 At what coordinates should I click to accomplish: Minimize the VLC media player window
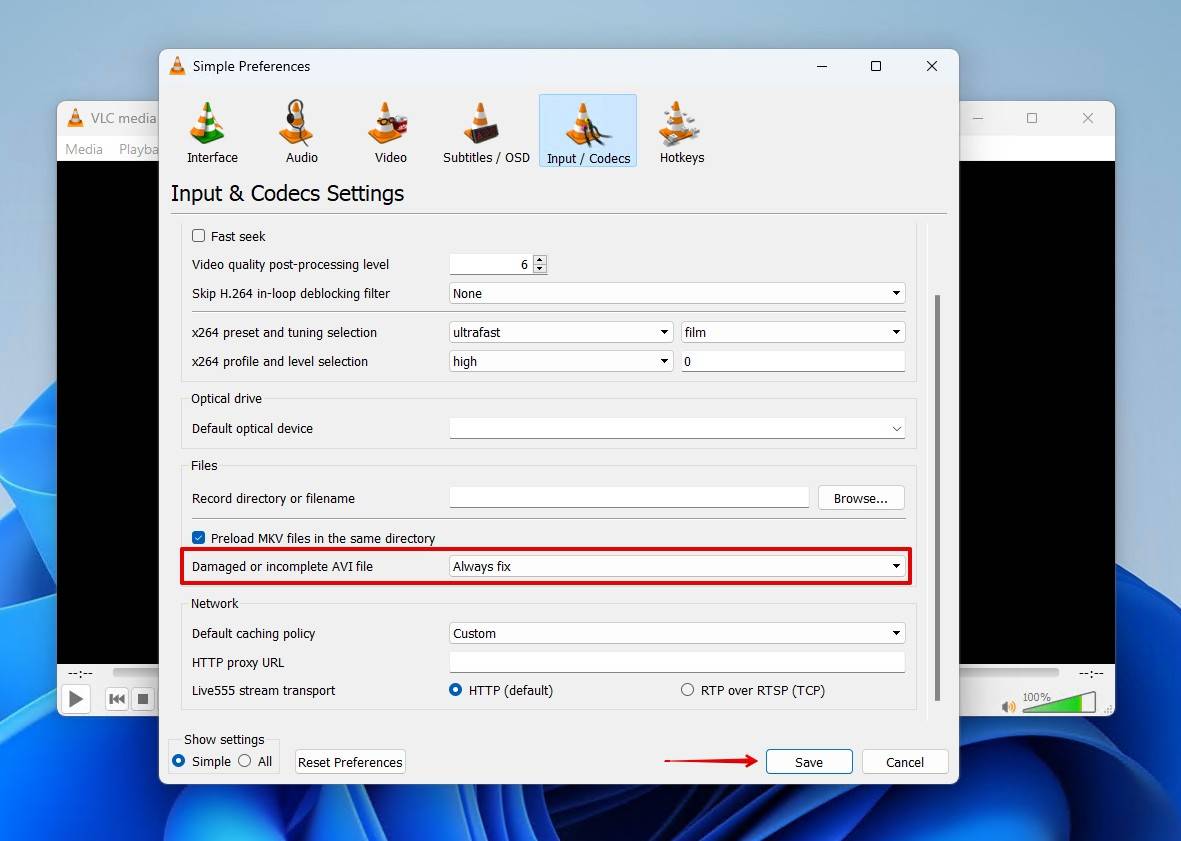click(978, 118)
